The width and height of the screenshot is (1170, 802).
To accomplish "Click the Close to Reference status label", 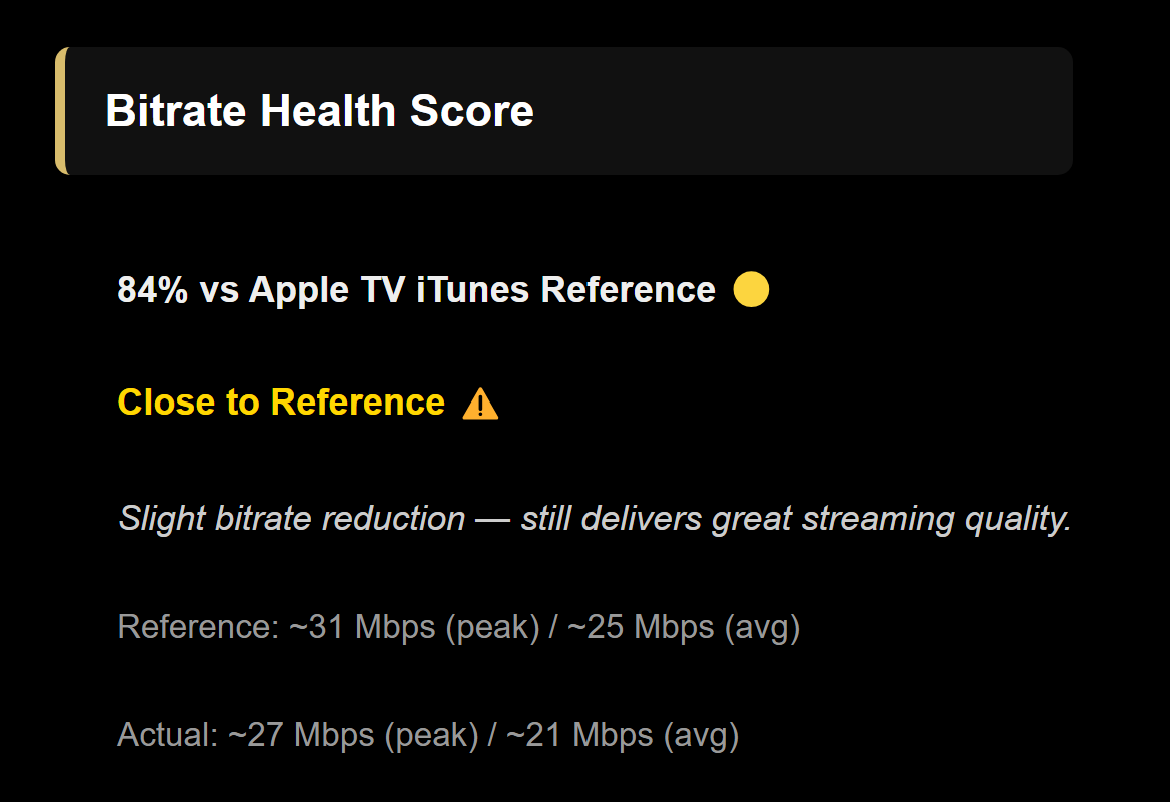I will tap(281, 402).
